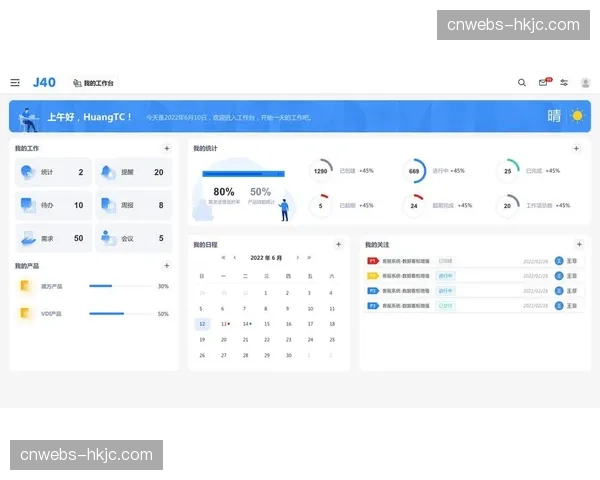Add a widget with the 我的统计 plus icon
This screenshot has height=480, width=600.
coord(579,148)
